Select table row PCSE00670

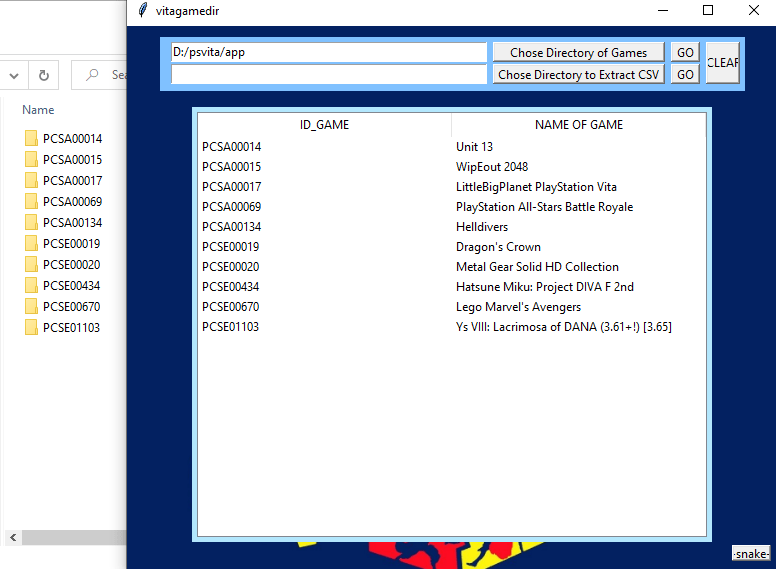[452, 307]
